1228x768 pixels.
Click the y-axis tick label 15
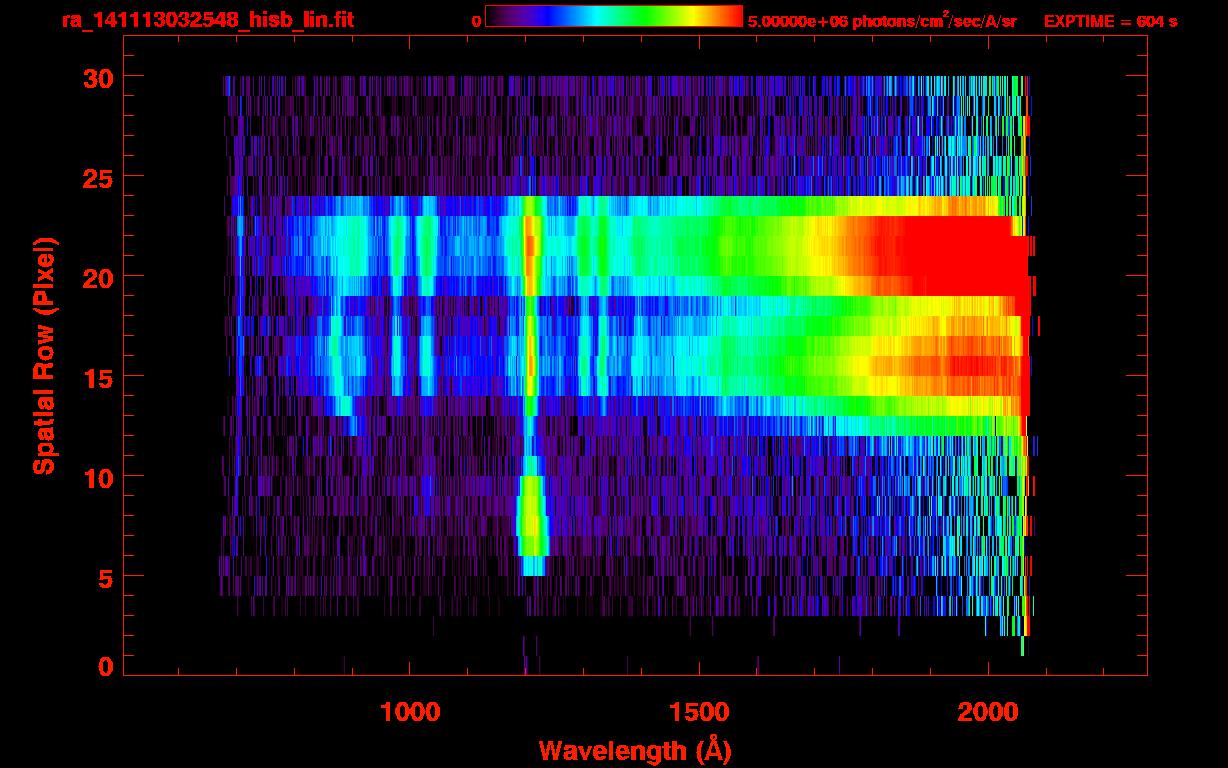tap(96, 377)
